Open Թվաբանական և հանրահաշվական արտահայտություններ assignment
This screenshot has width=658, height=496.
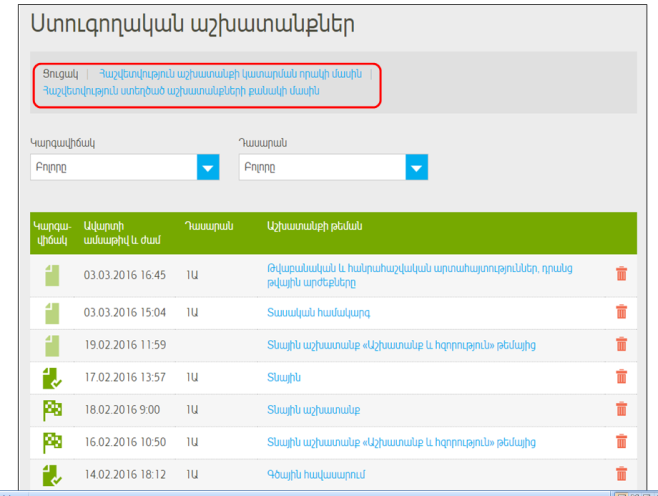[420, 275]
